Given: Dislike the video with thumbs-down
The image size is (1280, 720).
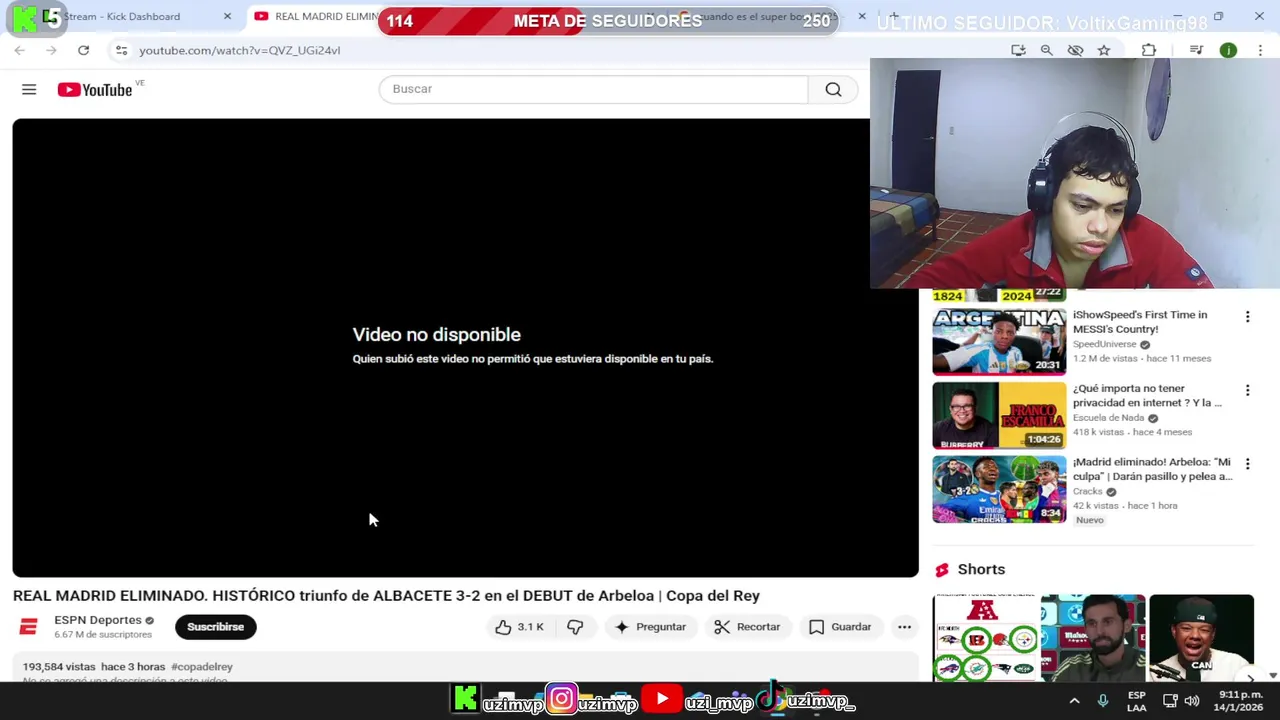Looking at the screenshot, I should 575,627.
